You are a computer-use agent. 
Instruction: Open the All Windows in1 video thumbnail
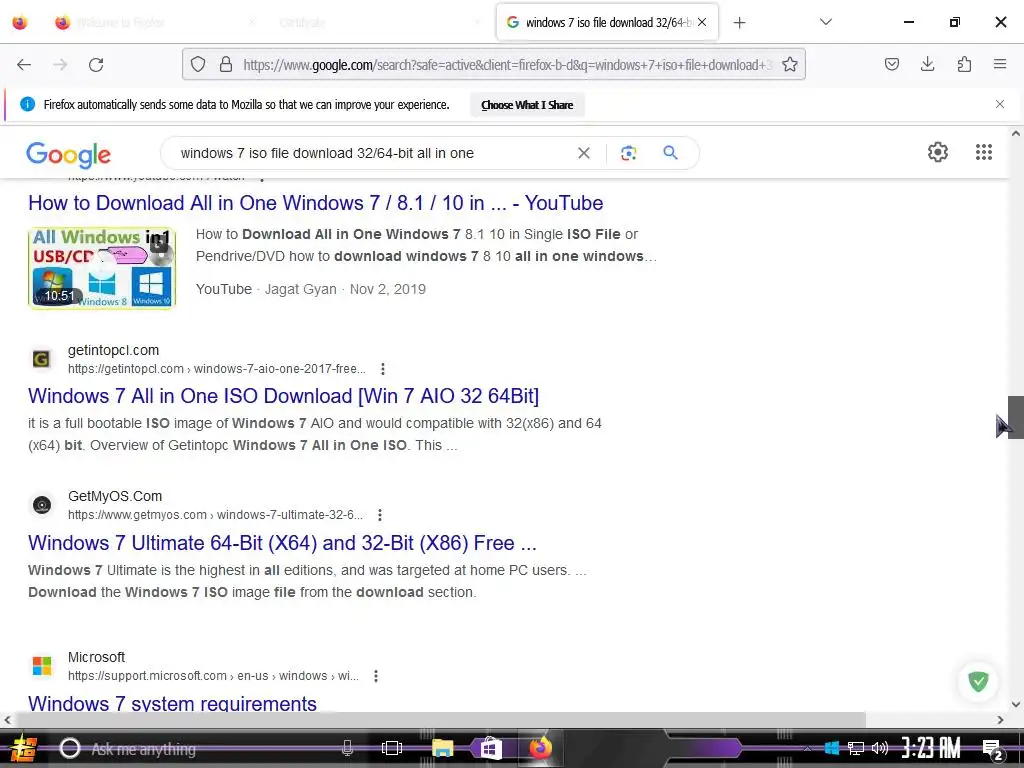click(x=102, y=268)
